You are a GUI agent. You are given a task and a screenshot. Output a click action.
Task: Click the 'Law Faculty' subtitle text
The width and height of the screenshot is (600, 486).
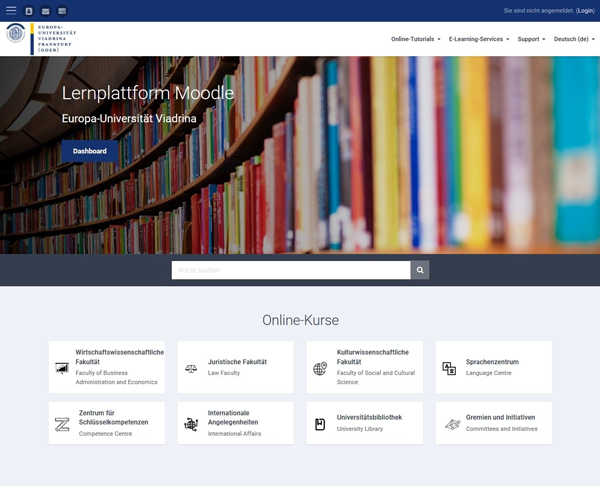click(x=224, y=373)
